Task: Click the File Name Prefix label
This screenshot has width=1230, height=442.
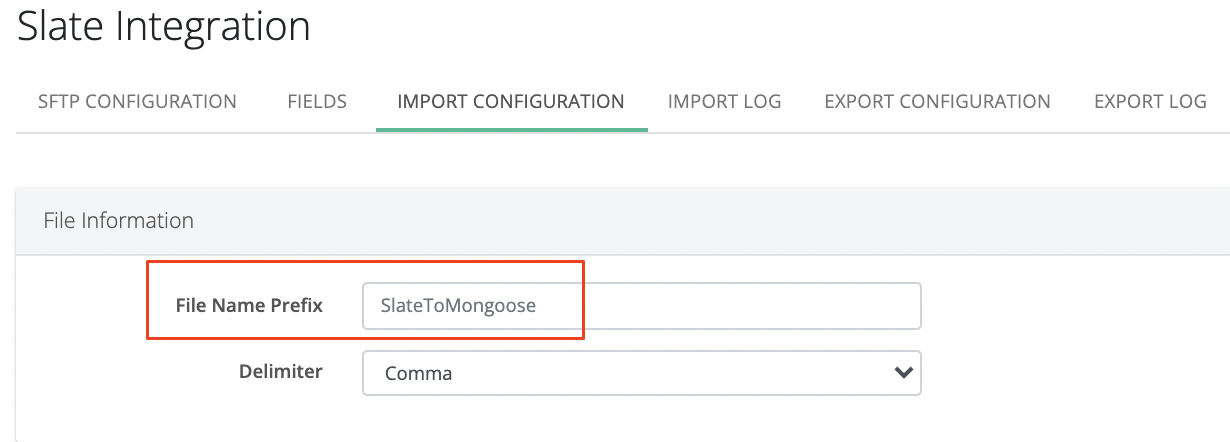Action: (x=249, y=306)
